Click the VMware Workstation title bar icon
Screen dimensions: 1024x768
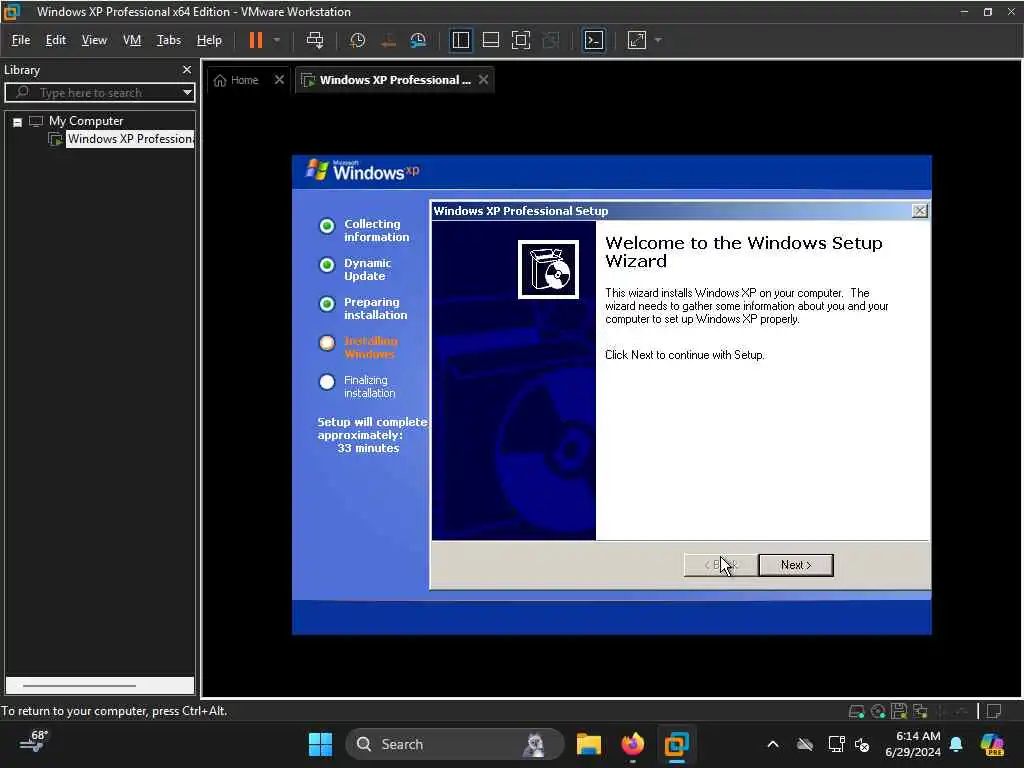pyautogui.click(x=12, y=12)
